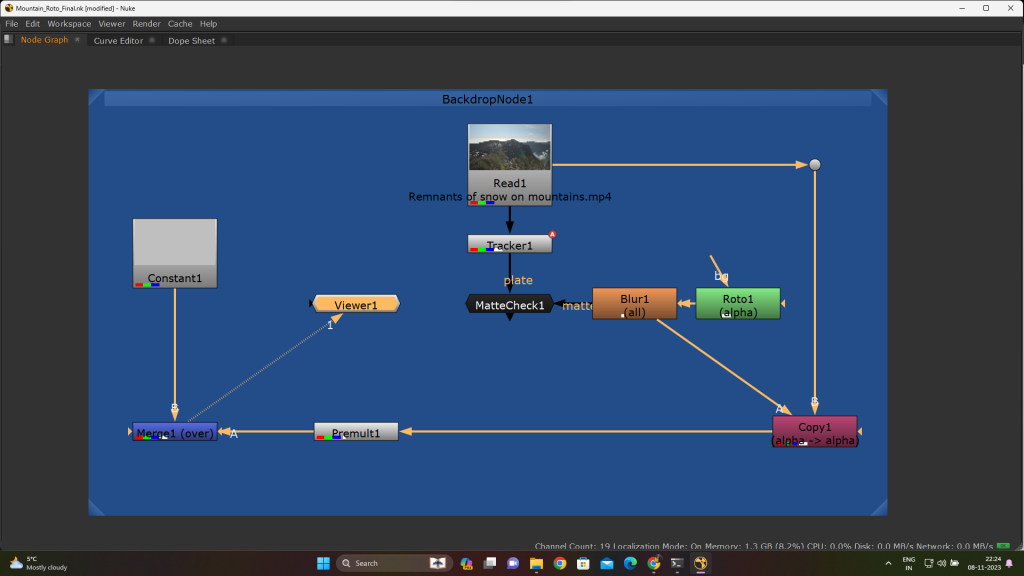Select the Merge1 (over) node
Screen dimensions: 1024x576
click(x=175, y=432)
